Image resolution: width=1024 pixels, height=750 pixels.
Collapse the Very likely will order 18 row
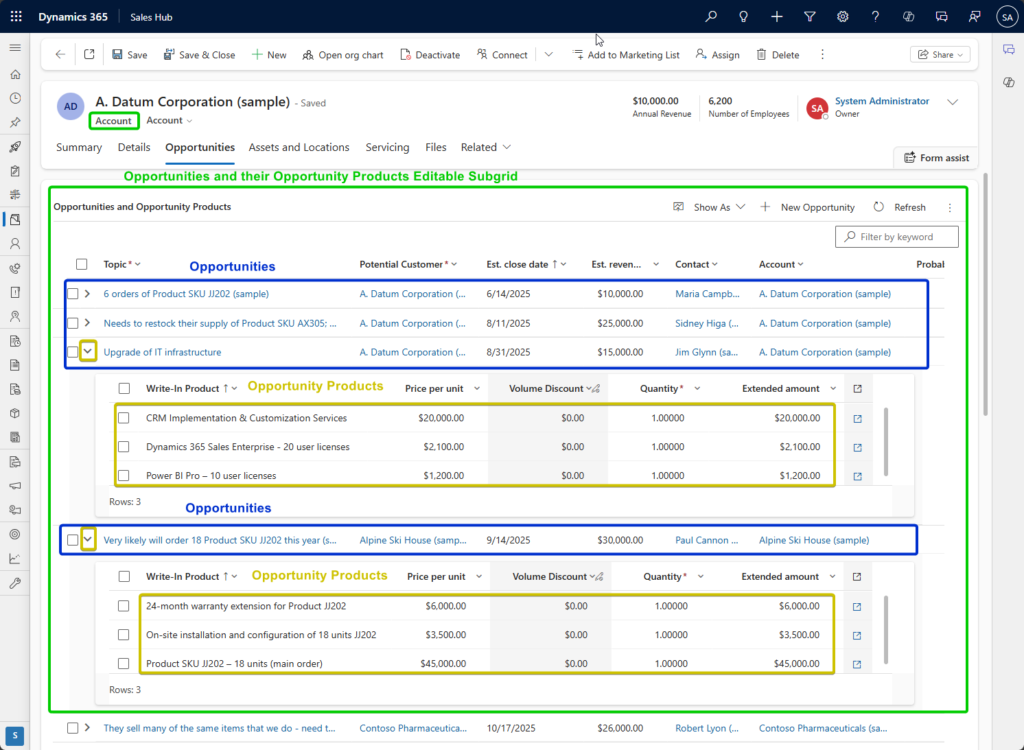(88, 540)
